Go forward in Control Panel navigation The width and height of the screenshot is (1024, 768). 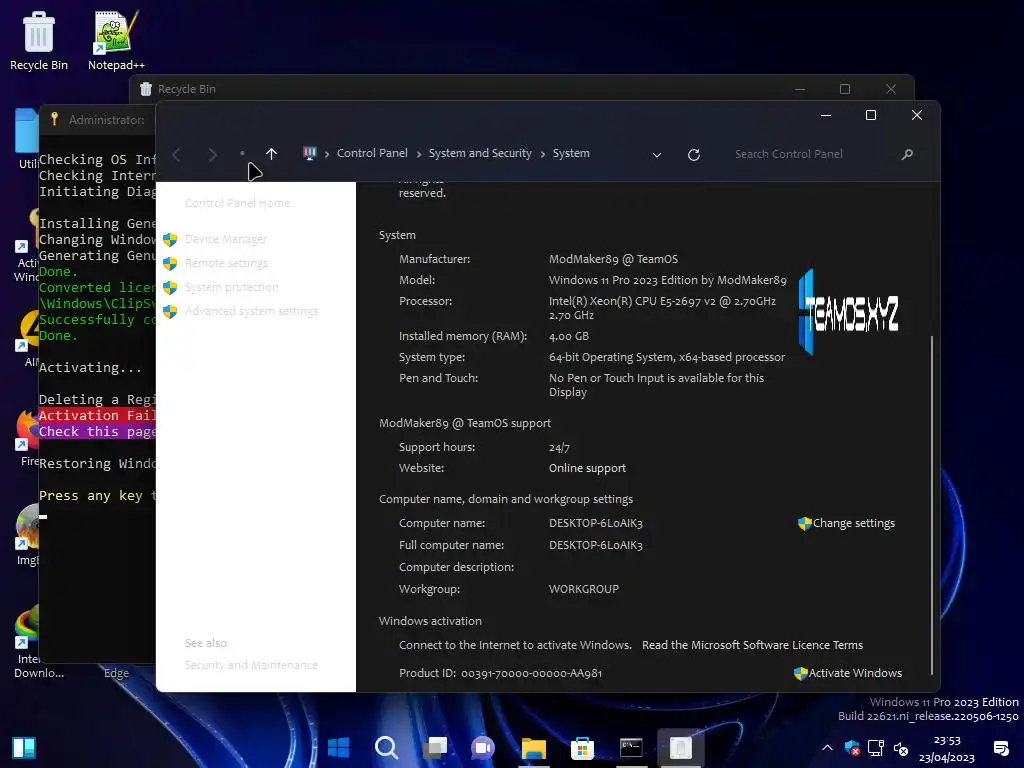click(212, 155)
